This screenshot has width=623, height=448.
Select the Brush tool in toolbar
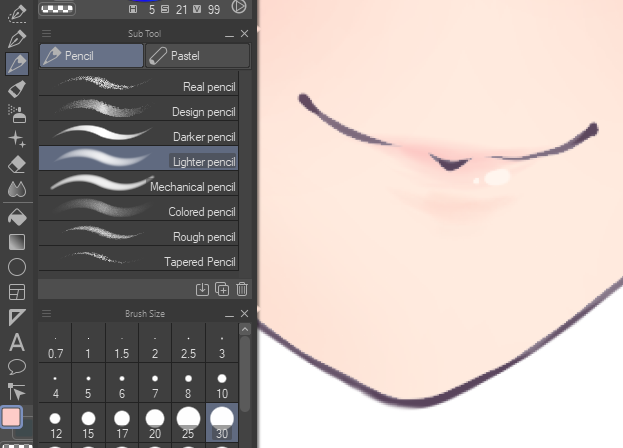coord(17,89)
